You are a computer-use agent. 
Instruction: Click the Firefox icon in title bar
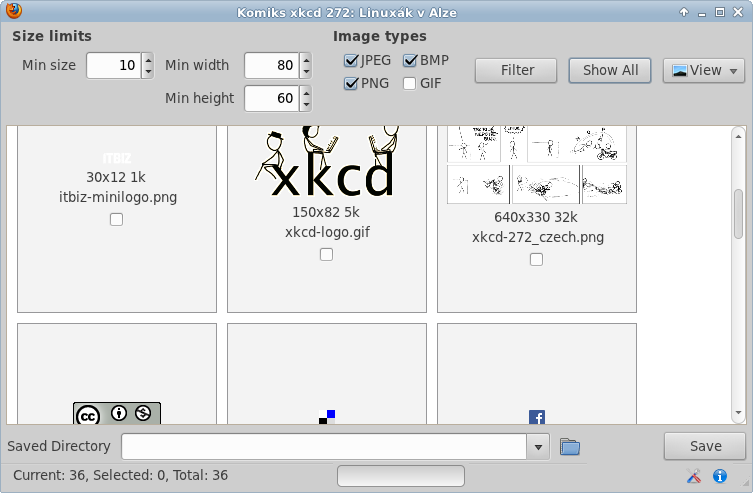click(14, 10)
